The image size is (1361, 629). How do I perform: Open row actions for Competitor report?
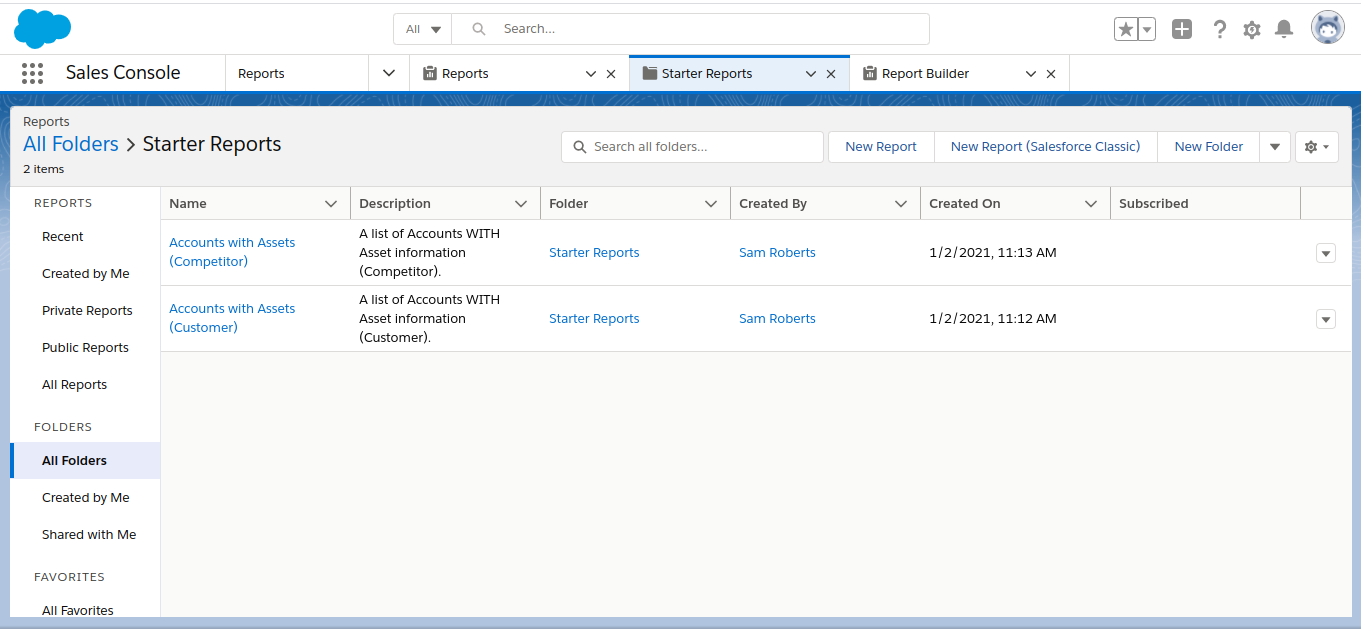(x=1326, y=253)
